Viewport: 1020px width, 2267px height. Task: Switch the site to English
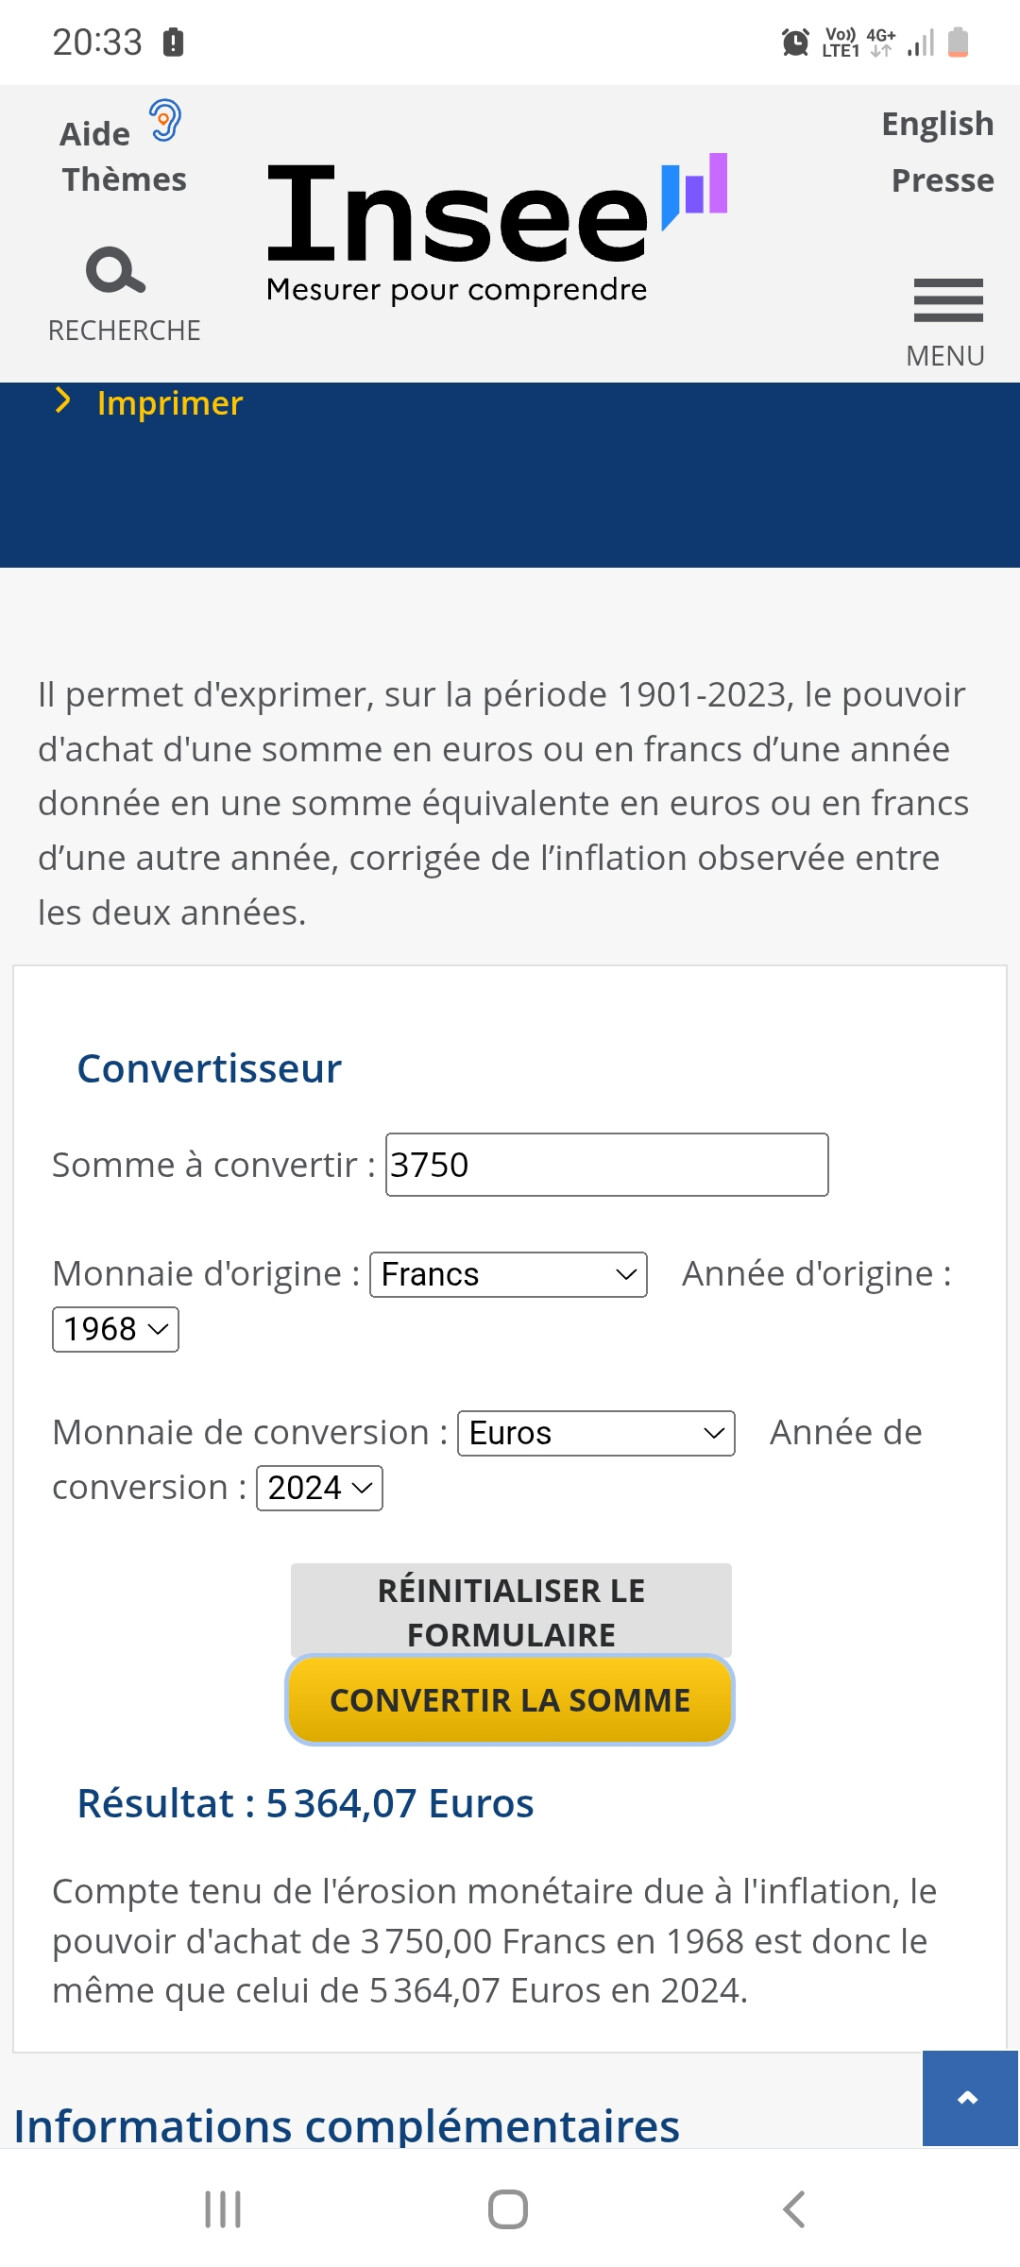(x=937, y=124)
